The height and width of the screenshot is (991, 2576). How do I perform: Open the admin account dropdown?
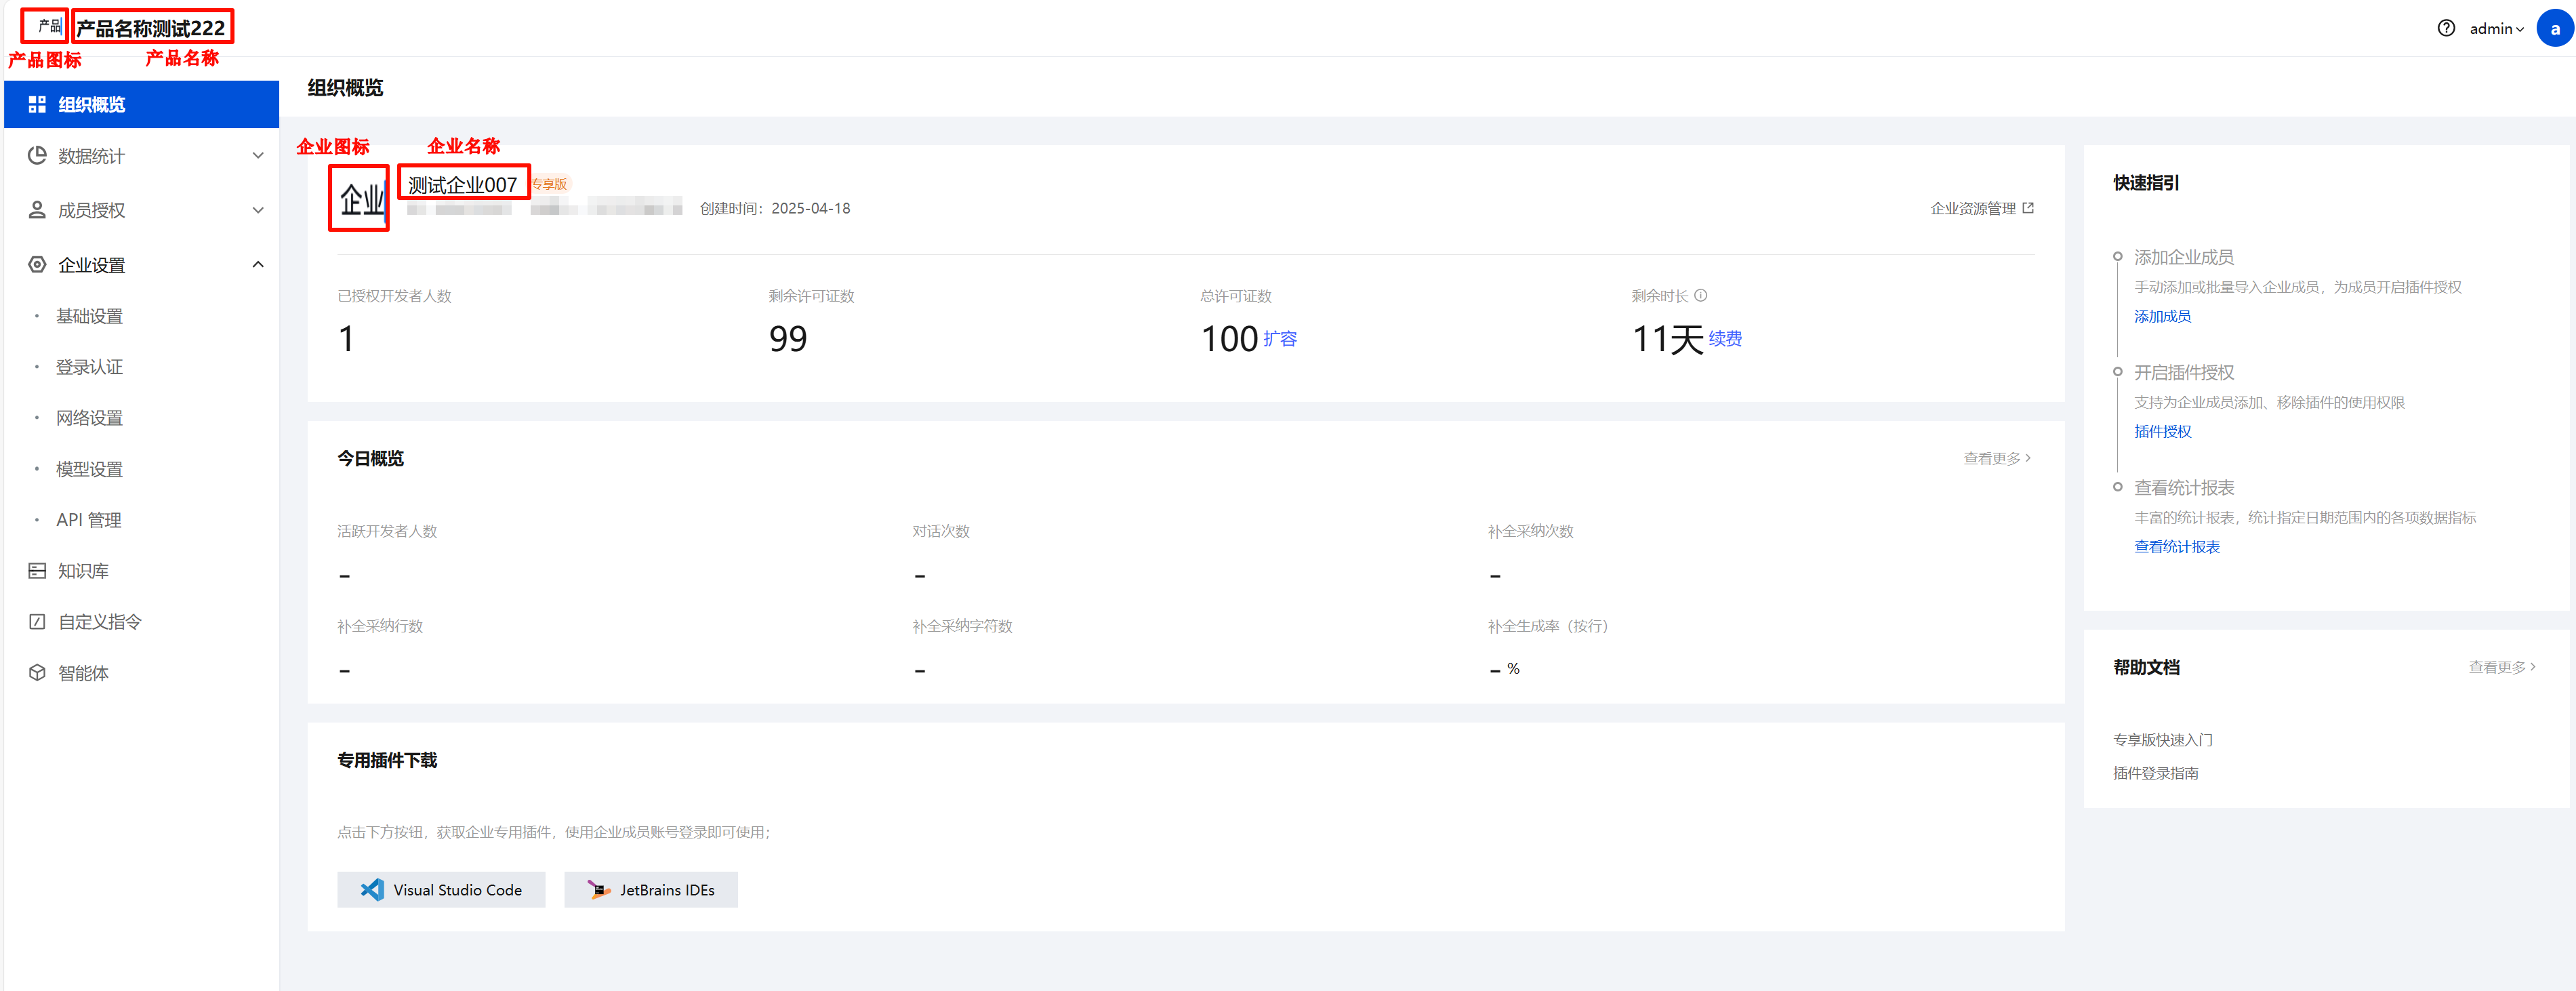2496,29
